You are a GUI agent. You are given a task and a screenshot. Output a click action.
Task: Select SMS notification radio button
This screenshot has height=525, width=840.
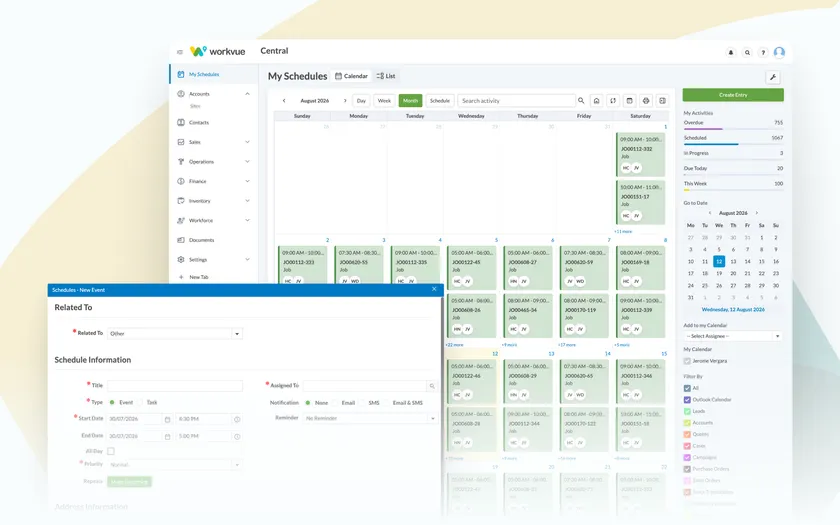[x=362, y=403]
